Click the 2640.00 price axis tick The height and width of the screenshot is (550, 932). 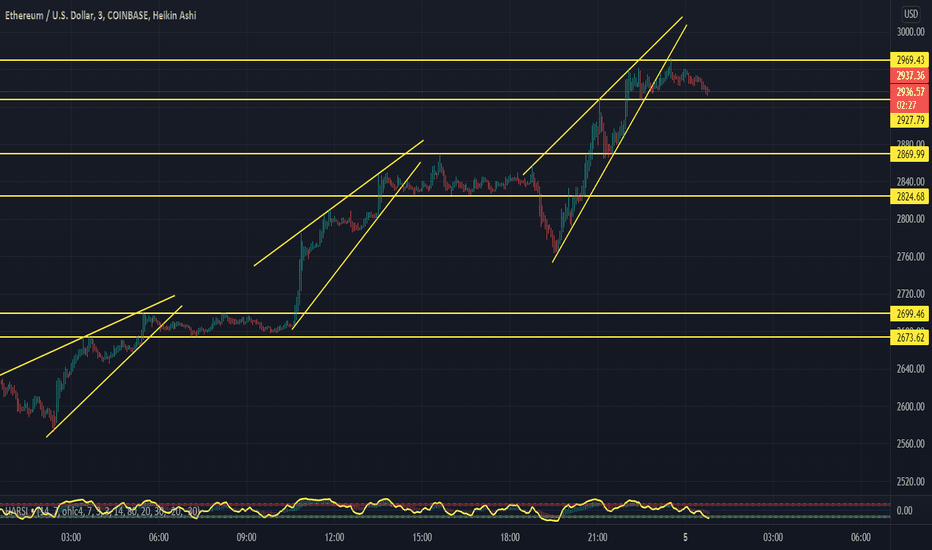pos(910,369)
